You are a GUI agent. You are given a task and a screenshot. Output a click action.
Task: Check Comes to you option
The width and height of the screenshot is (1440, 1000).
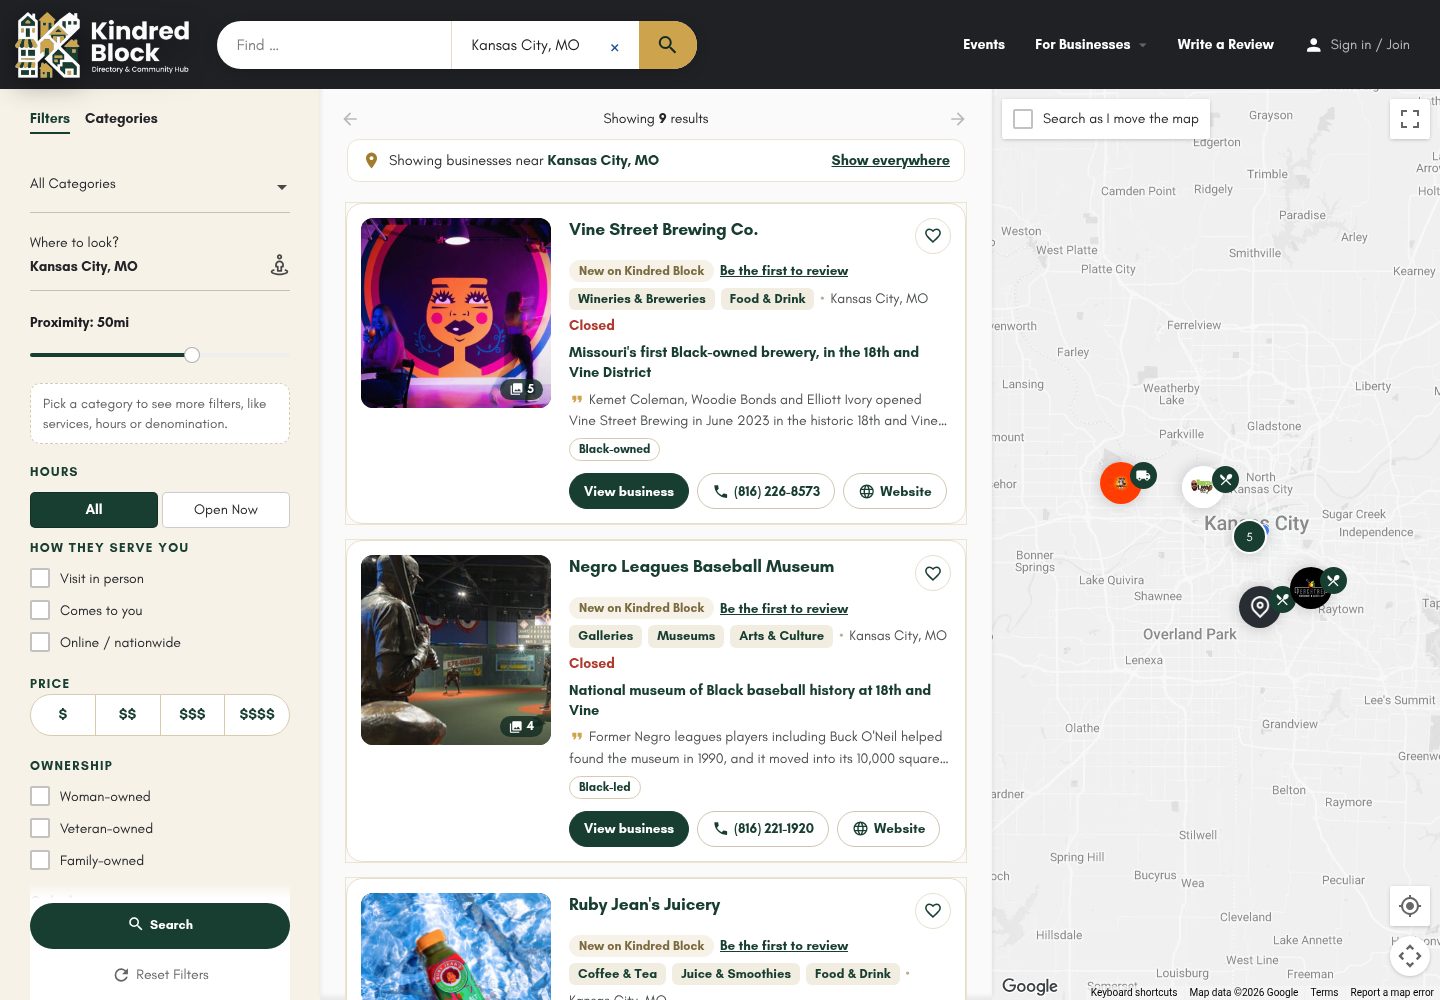pos(40,610)
